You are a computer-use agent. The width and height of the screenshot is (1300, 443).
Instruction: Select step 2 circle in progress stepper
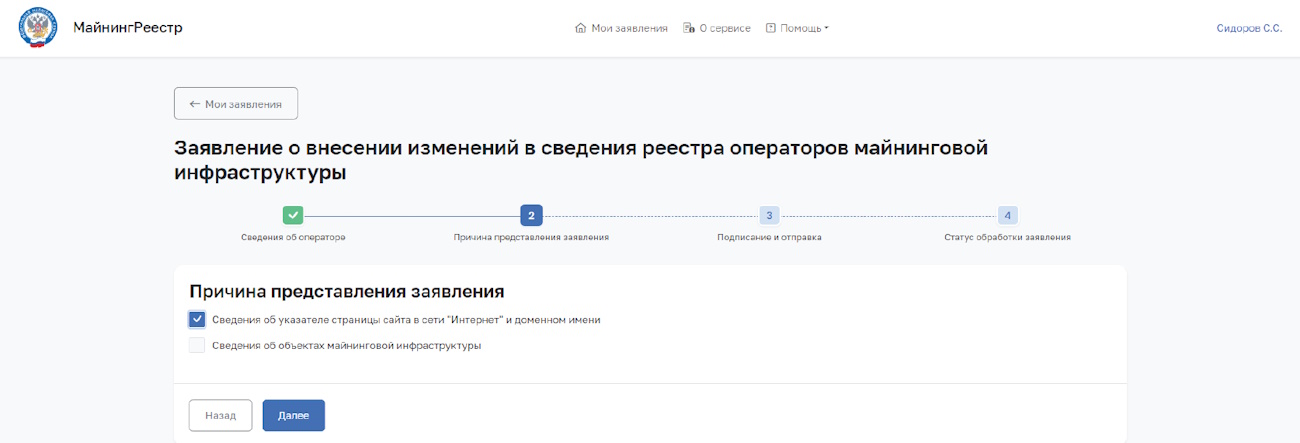(x=531, y=215)
